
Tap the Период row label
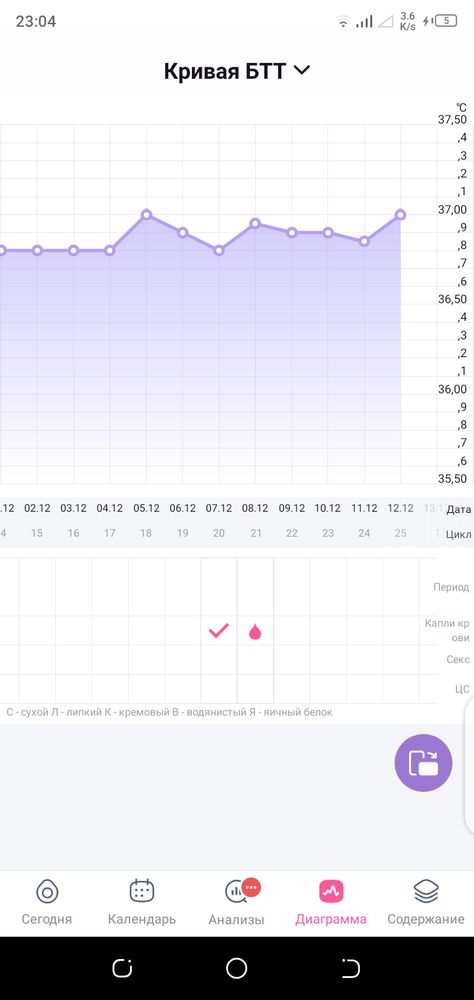click(x=451, y=587)
